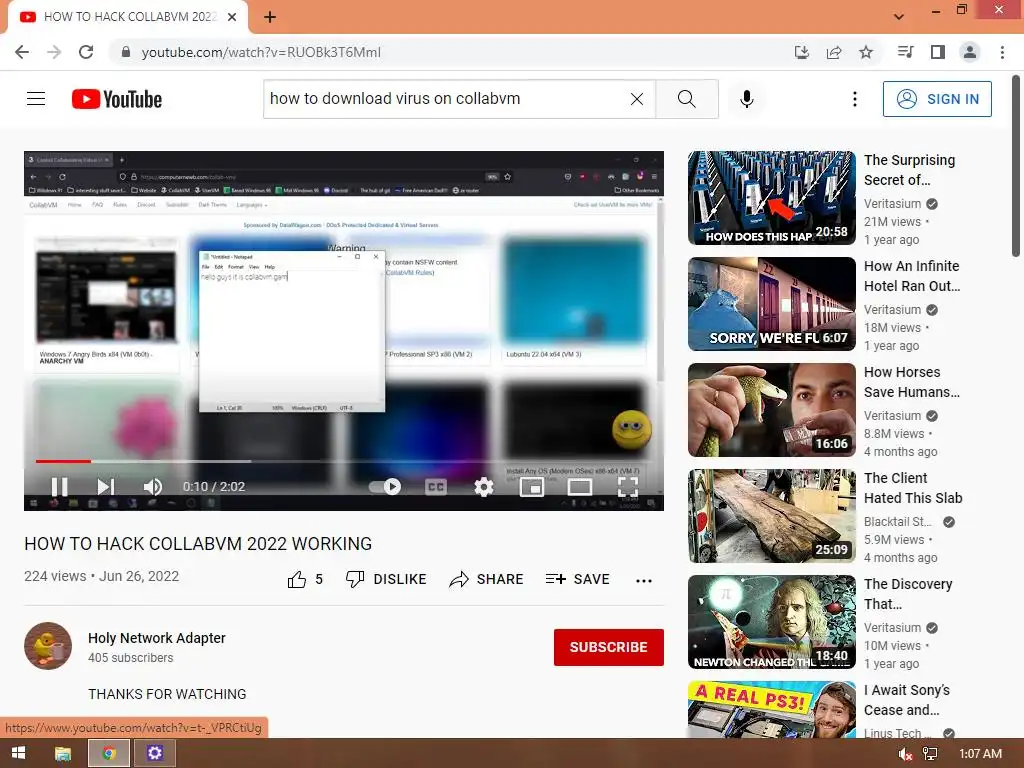The width and height of the screenshot is (1024, 768).
Task: Open Holy Network Adapter channel avatar
Action: (x=48, y=646)
